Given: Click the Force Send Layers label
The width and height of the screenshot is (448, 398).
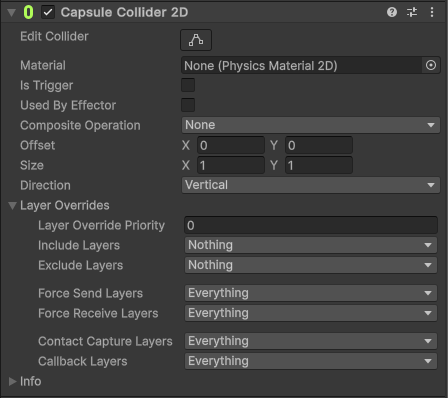Looking at the screenshot, I should tap(90, 294).
